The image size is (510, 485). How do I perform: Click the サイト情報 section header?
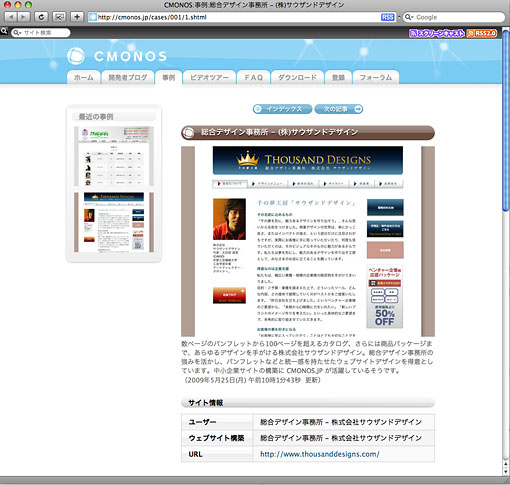tap(308, 403)
